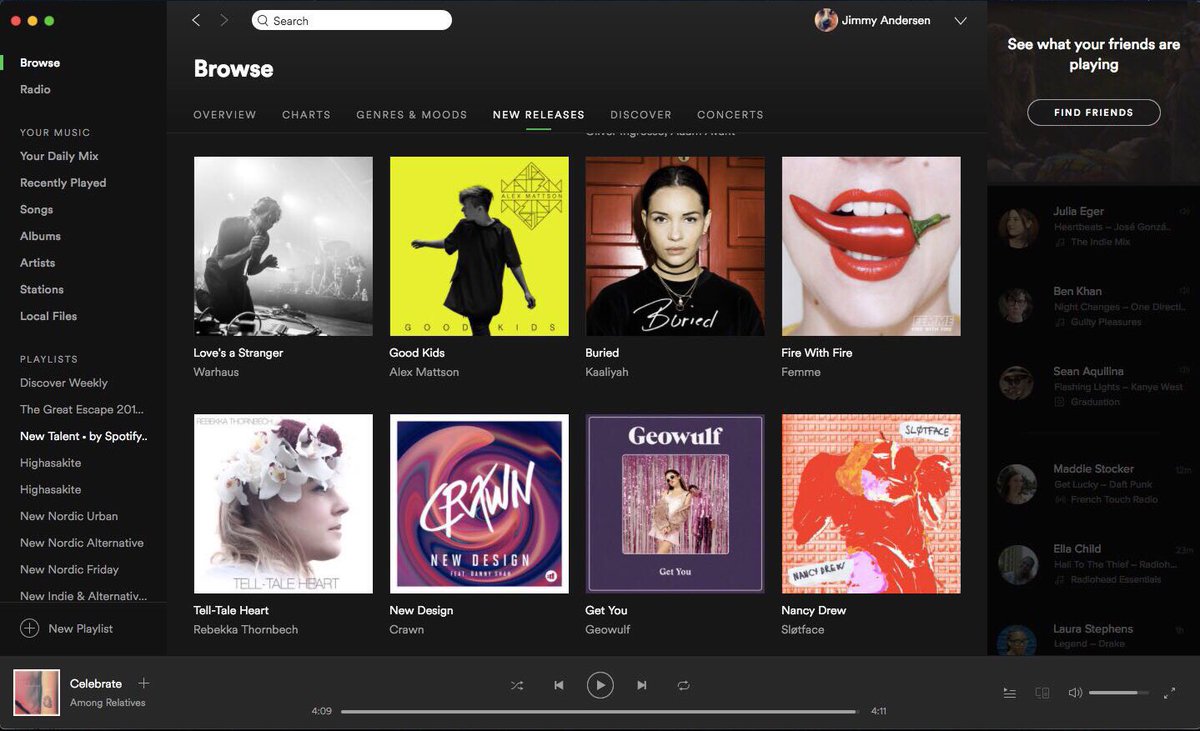Open the Good Kids album cover

(479, 246)
